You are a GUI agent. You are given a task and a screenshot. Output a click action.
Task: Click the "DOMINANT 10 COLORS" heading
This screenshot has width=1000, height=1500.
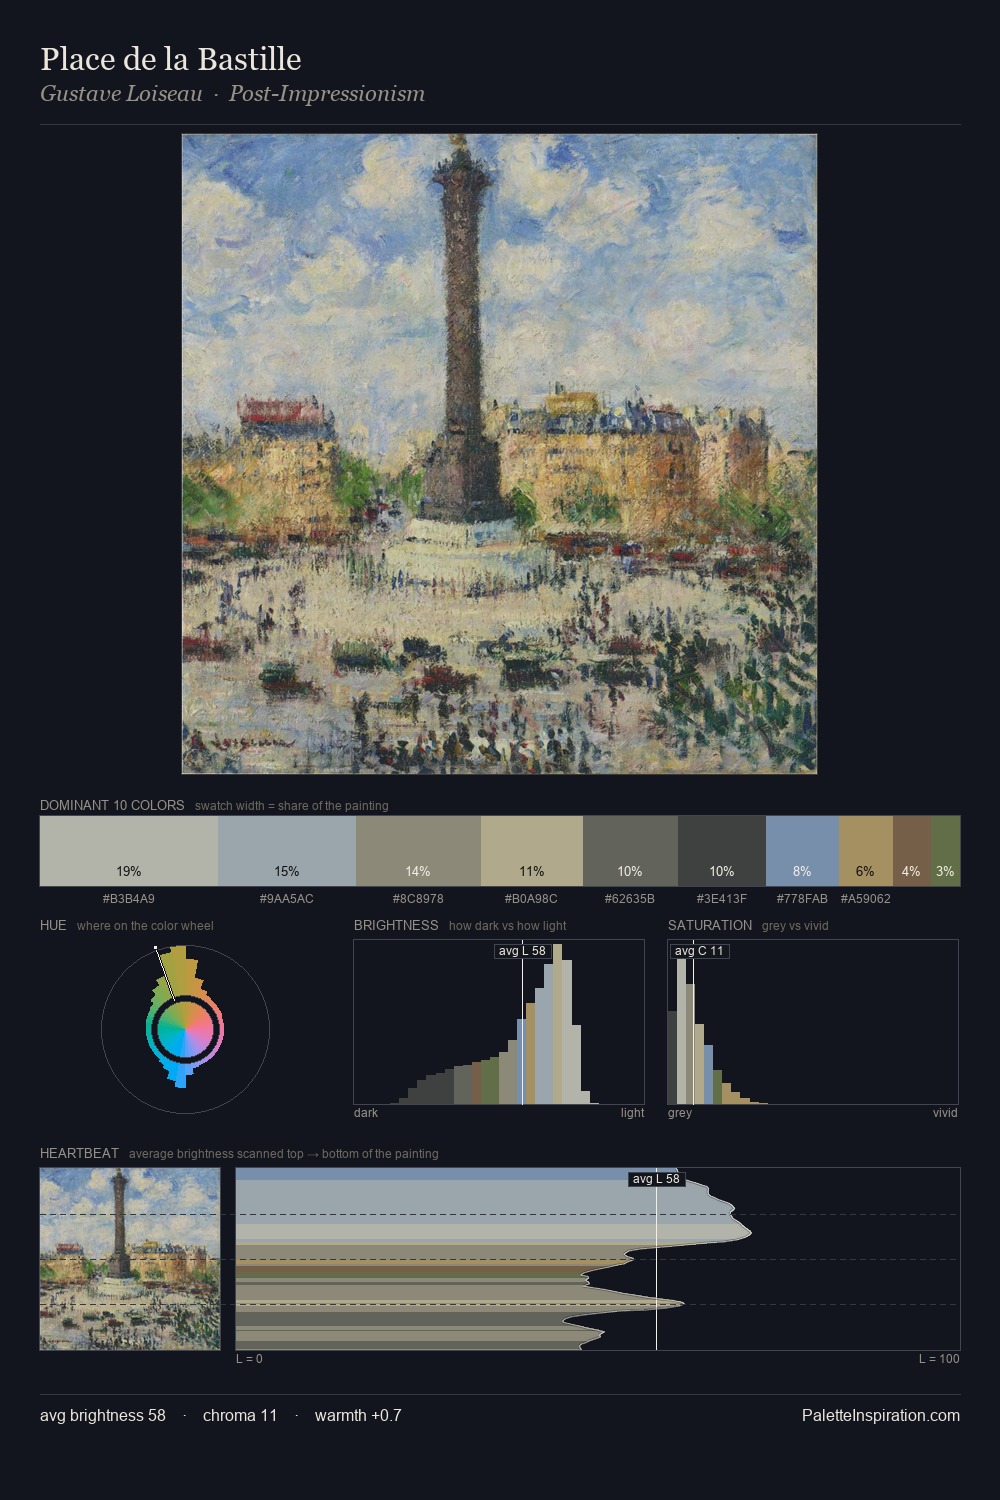tap(112, 805)
